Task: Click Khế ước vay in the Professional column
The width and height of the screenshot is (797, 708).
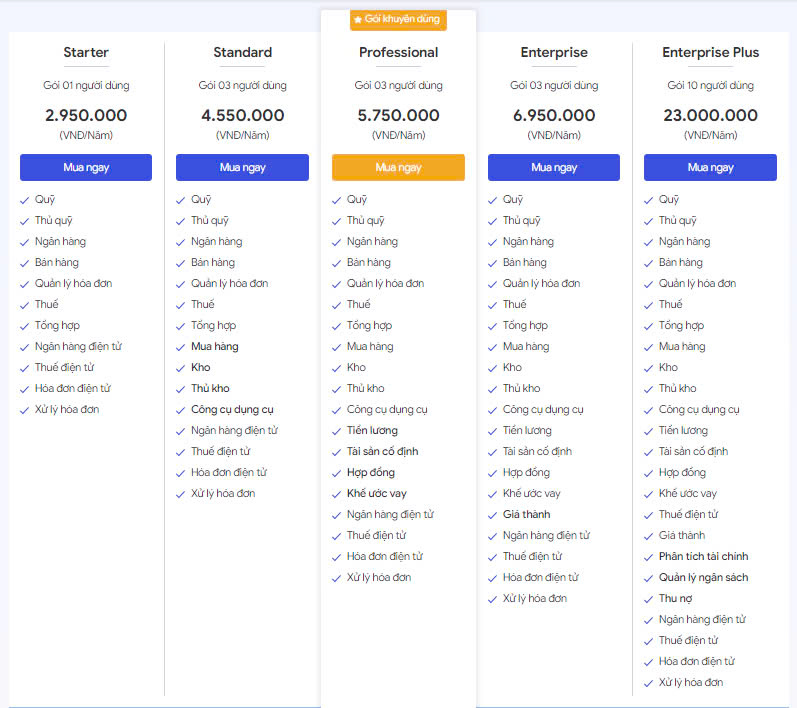Action: coord(376,494)
